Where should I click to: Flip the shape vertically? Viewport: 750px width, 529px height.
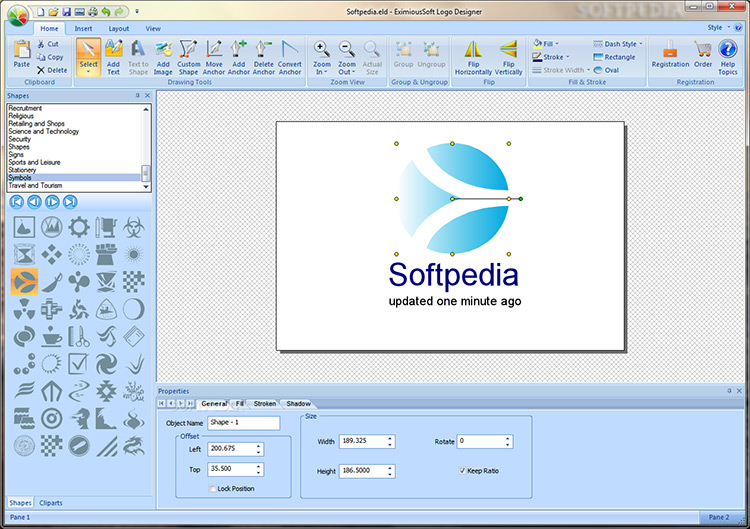point(508,57)
